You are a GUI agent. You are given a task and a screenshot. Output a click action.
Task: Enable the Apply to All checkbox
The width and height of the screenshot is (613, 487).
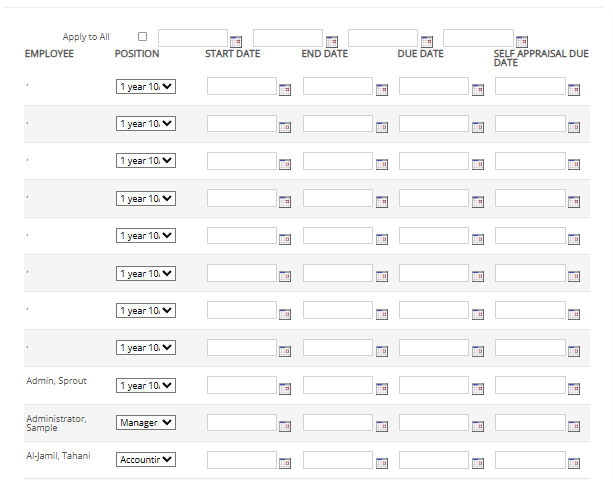(142, 37)
